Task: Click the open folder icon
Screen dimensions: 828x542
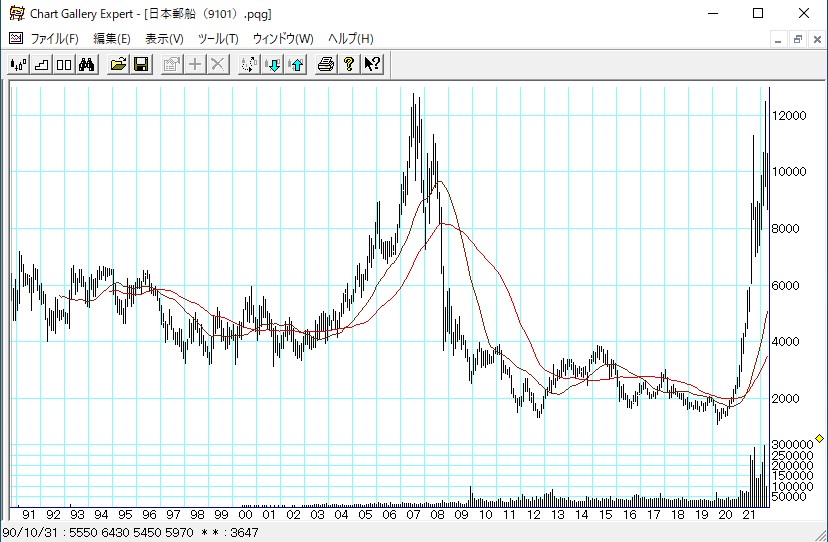Action: (x=118, y=65)
